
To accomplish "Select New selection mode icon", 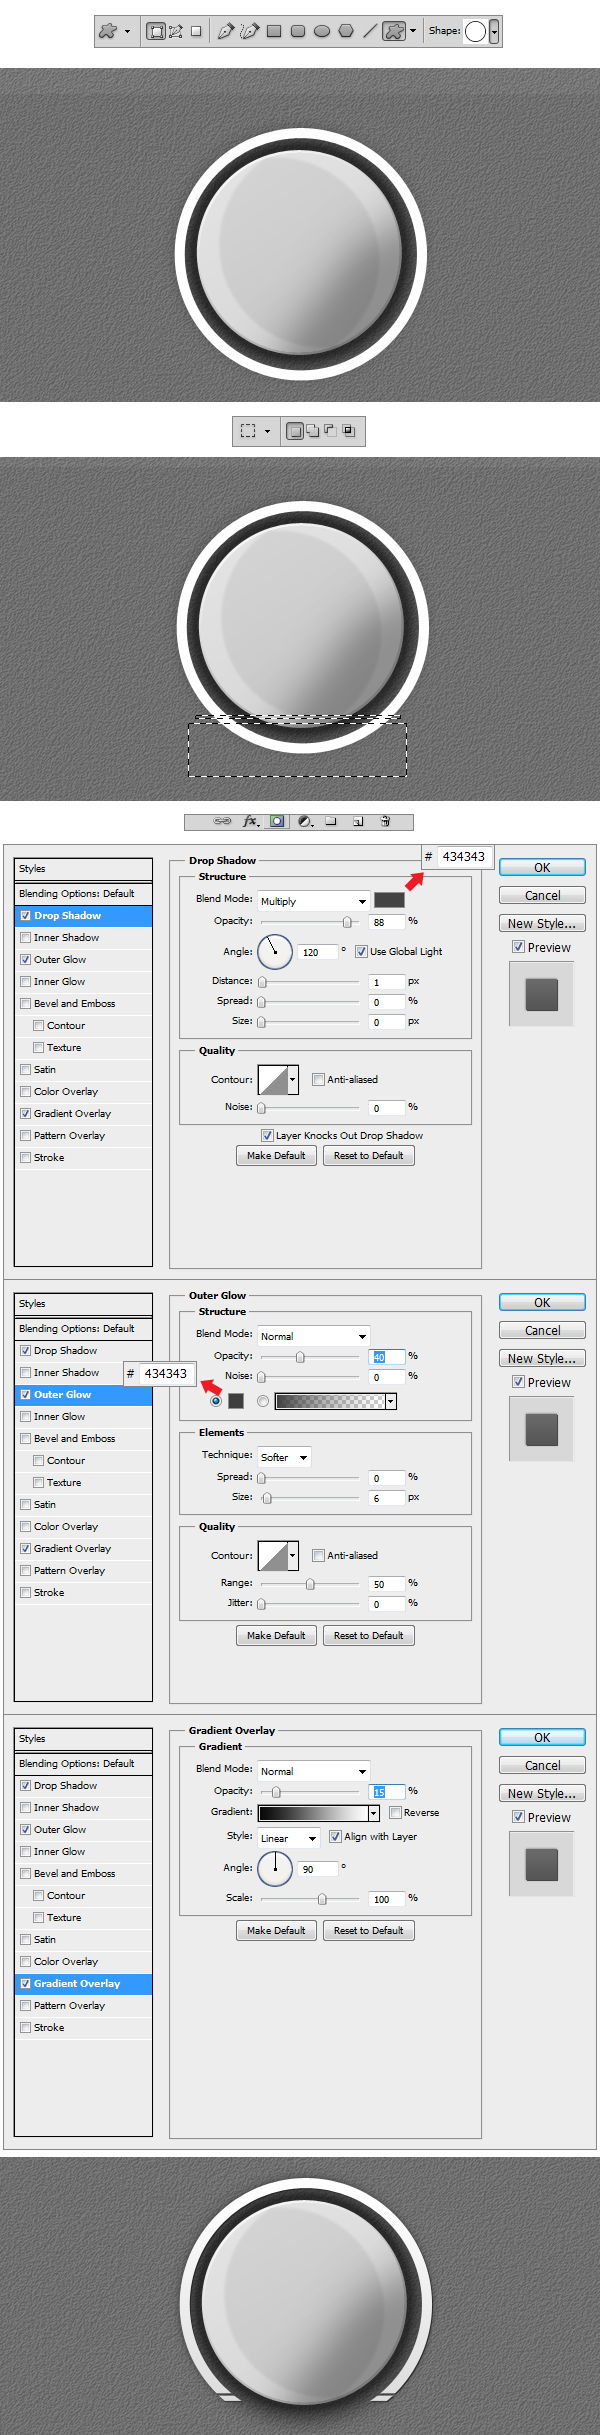I will click(x=295, y=431).
